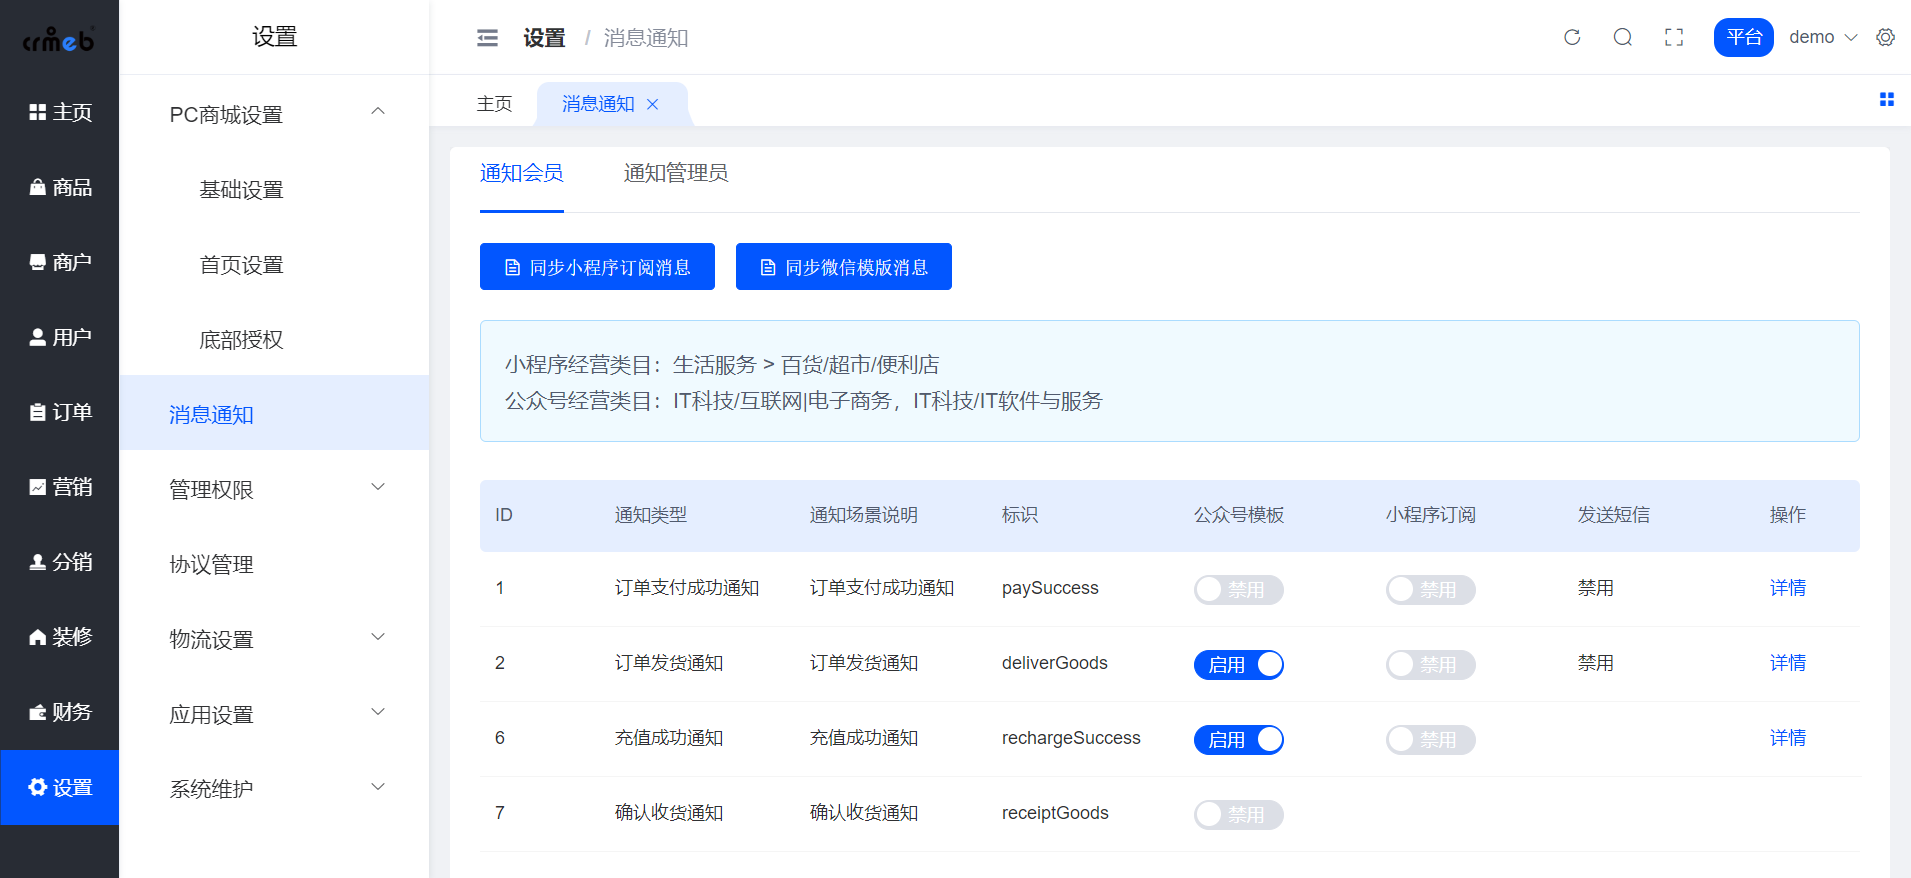This screenshot has width=1911, height=878.
Task: Enable 公众号模板 toggle for paySuccess row
Action: tap(1238, 590)
